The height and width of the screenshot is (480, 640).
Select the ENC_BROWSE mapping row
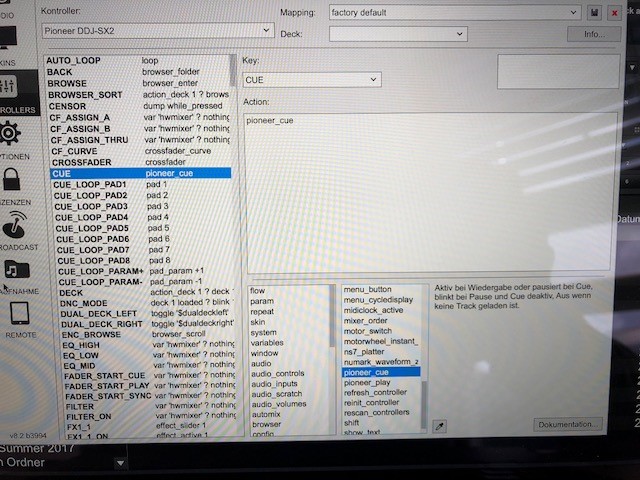[148, 334]
